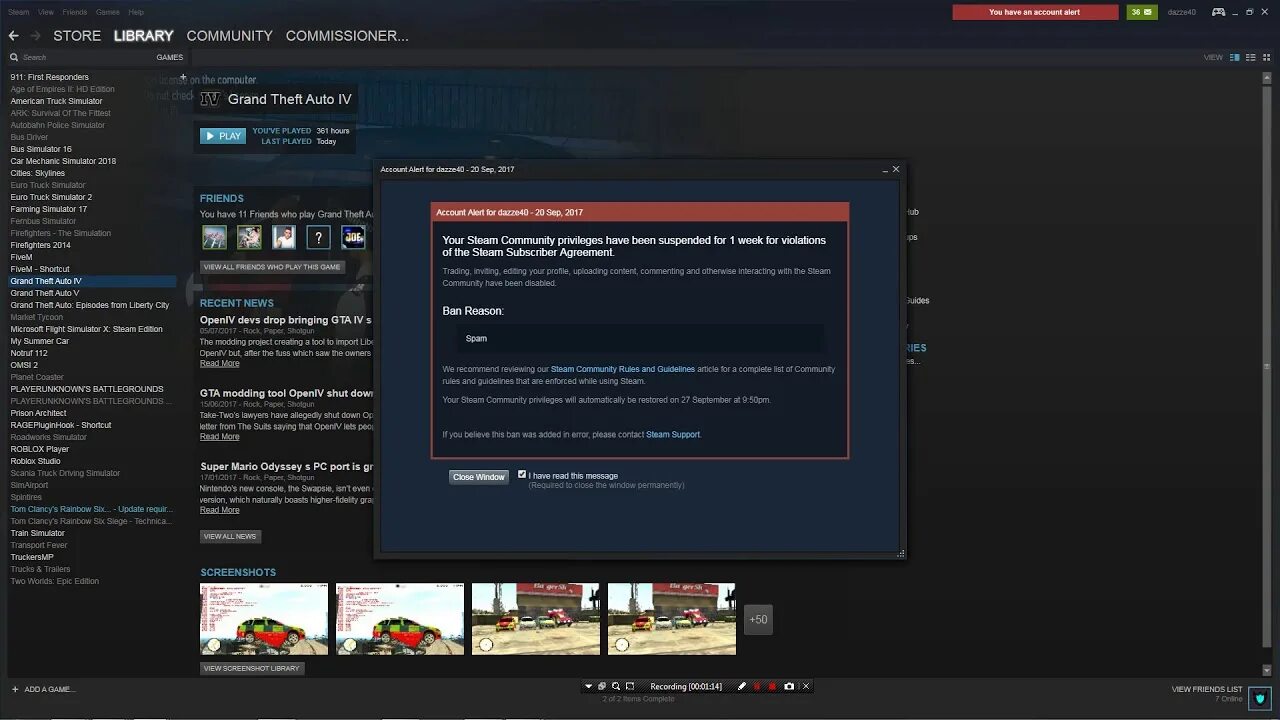The image size is (1280, 720).
Task: Open VIEW FRIENDS LIST
Action: click(1207, 689)
